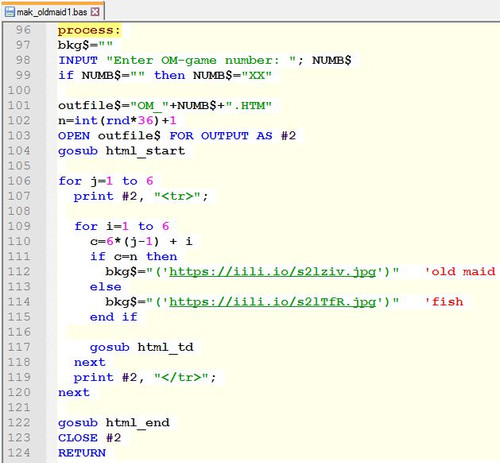500x463 pixels.
Task: Click the outfile$ assignment on line 101
Action: [165, 106]
